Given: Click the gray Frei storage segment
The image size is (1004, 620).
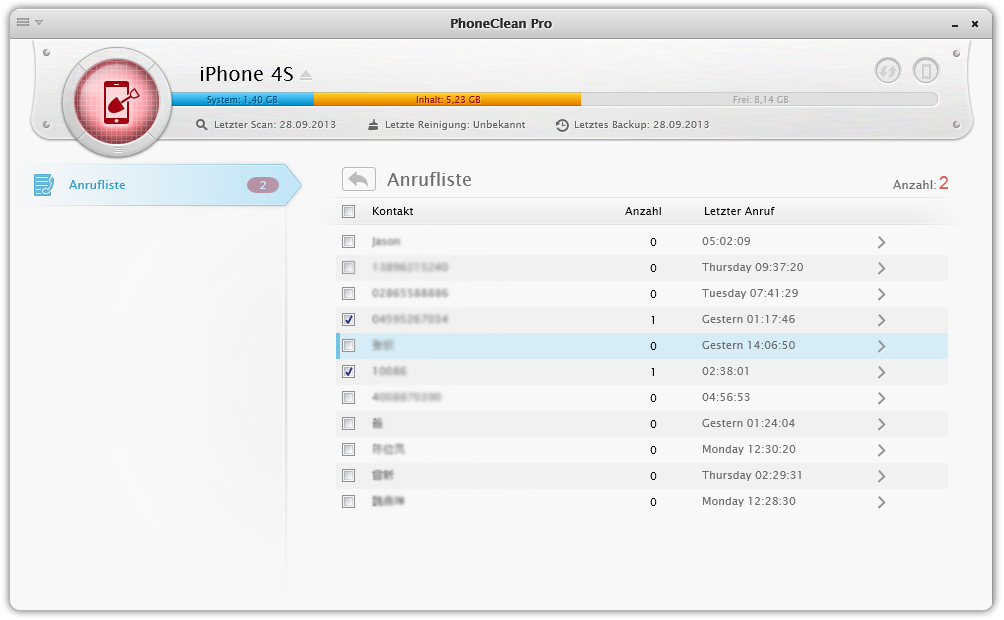Looking at the screenshot, I should click(x=759, y=100).
